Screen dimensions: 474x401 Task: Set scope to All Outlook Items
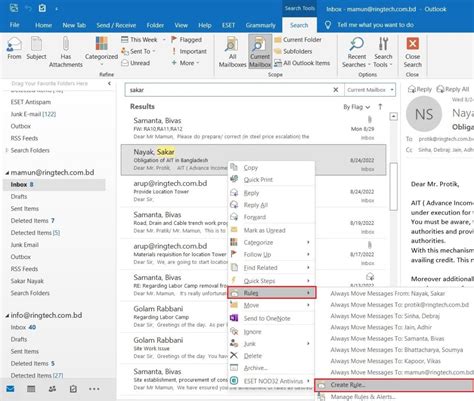coord(302,63)
